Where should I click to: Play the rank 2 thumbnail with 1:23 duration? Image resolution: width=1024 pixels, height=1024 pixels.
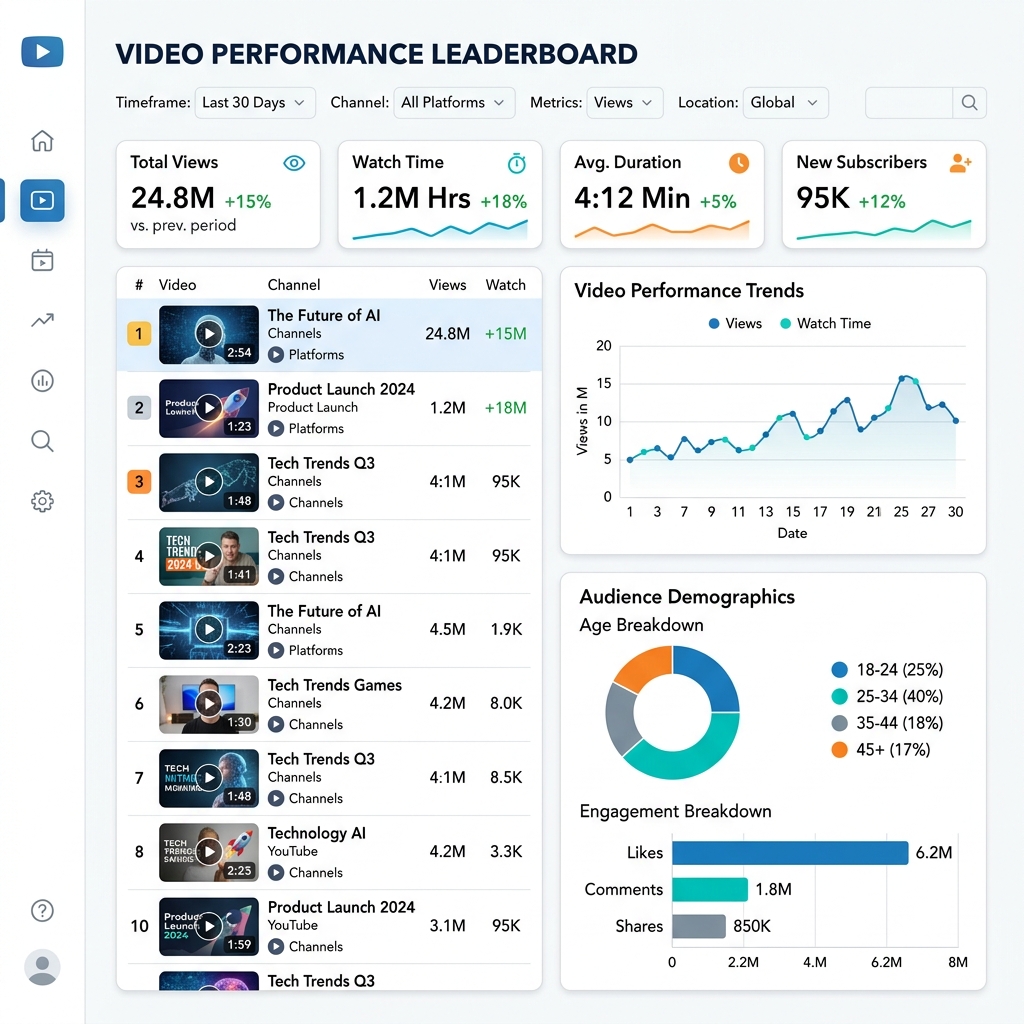tap(209, 408)
